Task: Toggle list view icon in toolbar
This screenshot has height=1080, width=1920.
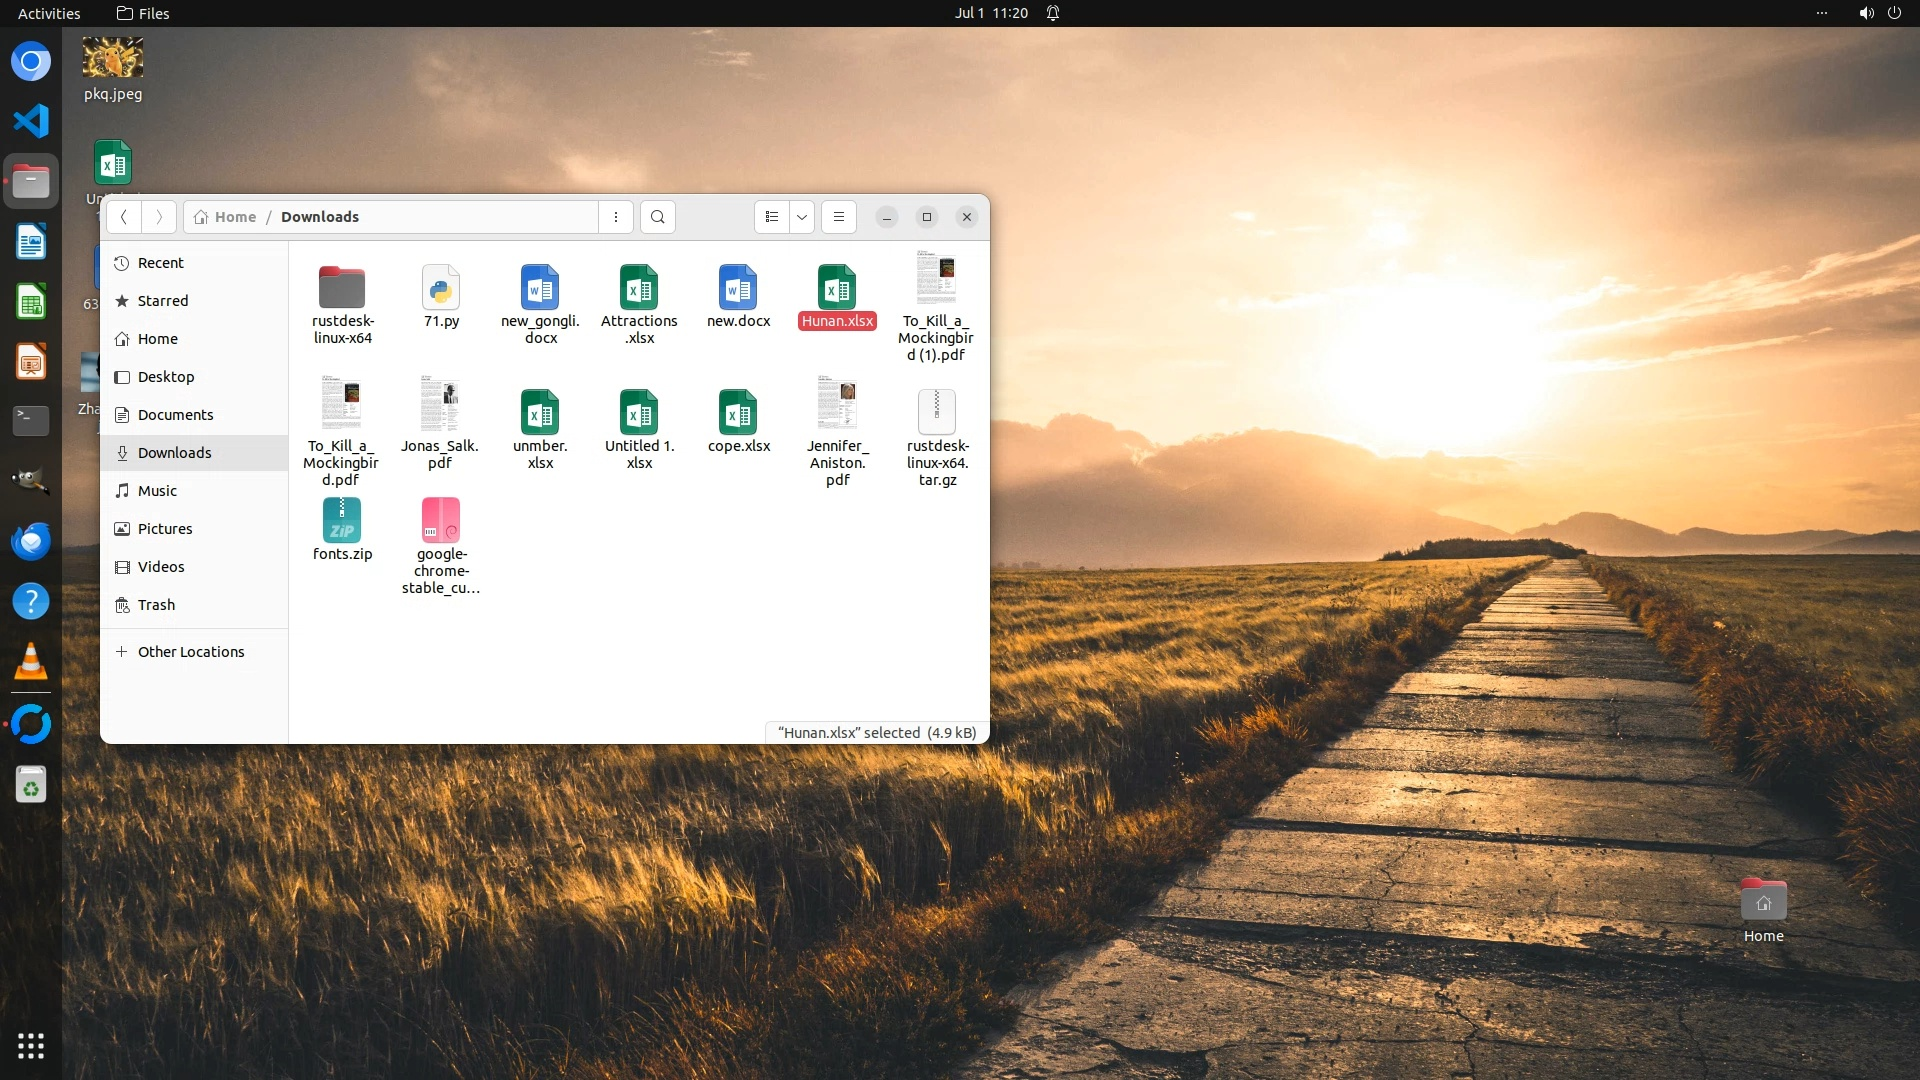Action: click(771, 217)
